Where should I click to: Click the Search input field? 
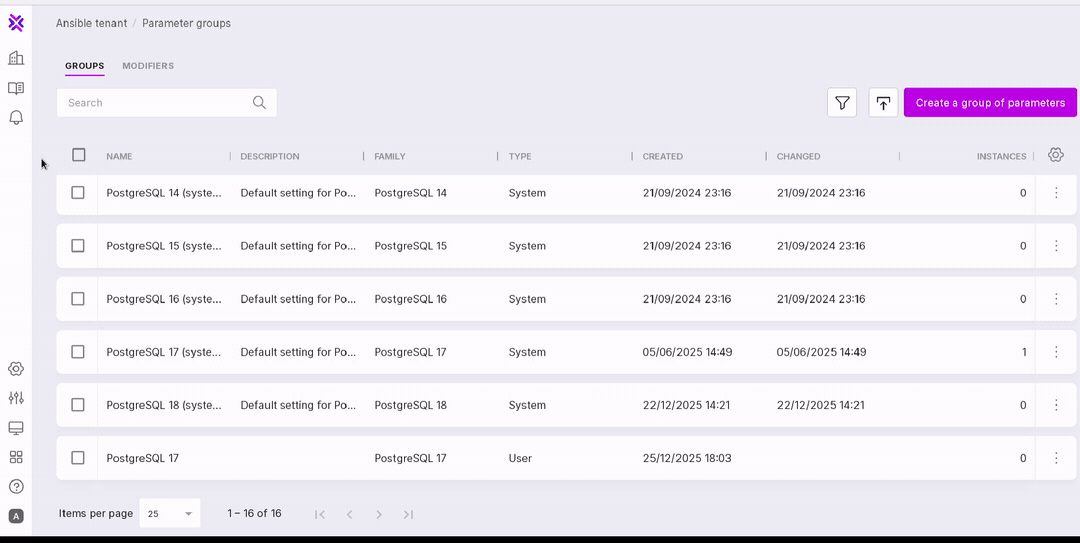coord(155,103)
